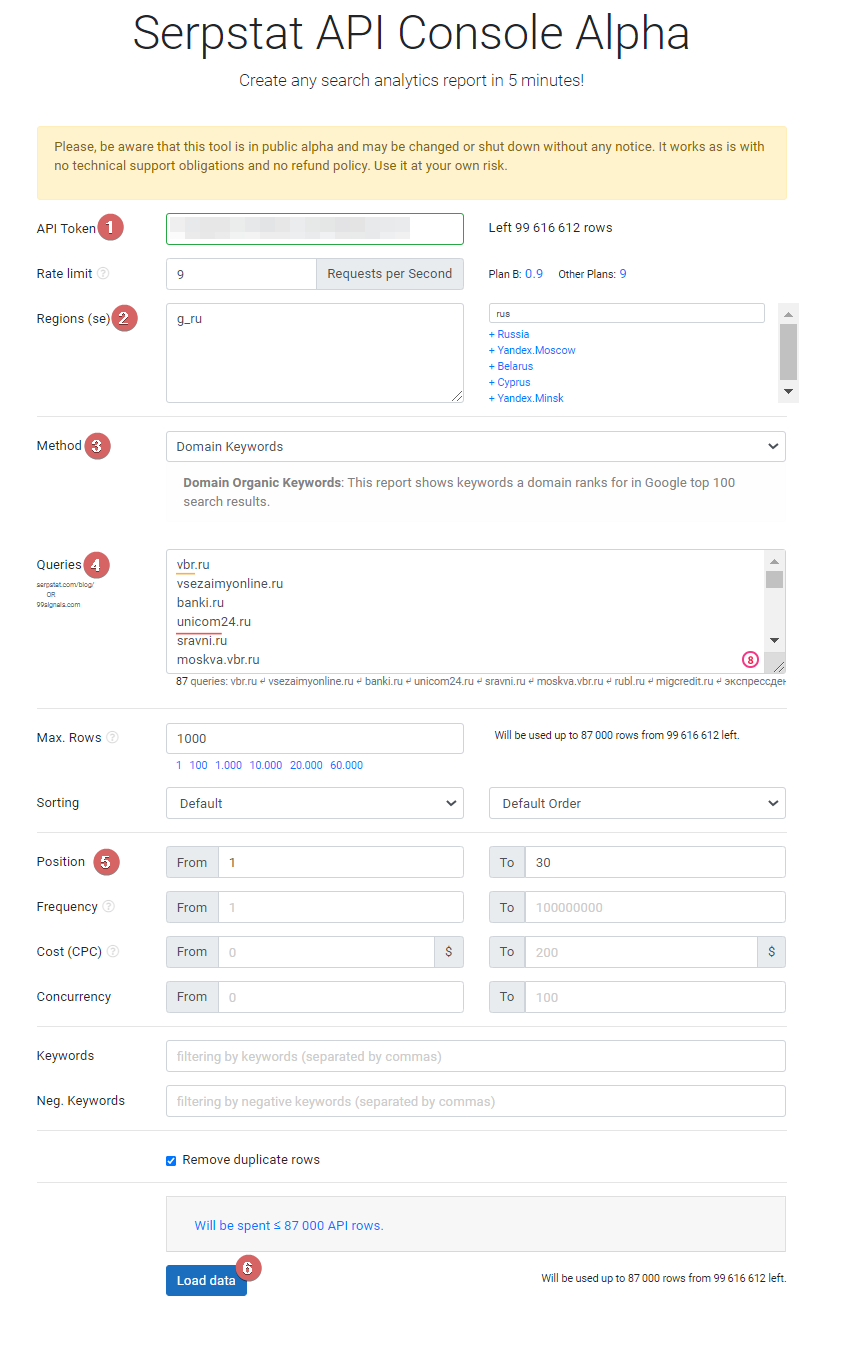The image size is (846, 1353).
Task: Focus the Neg. Keywords filter field
Action: pyautogui.click(x=476, y=1101)
